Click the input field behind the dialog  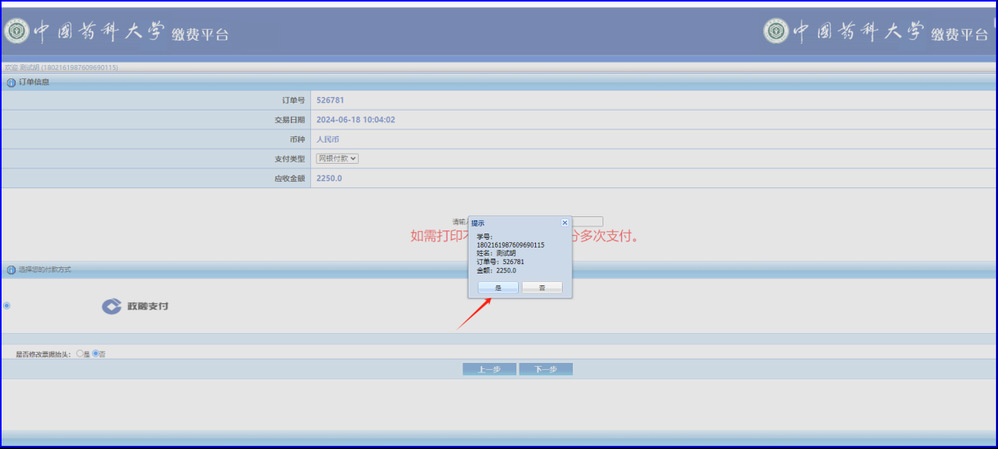coord(585,222)
